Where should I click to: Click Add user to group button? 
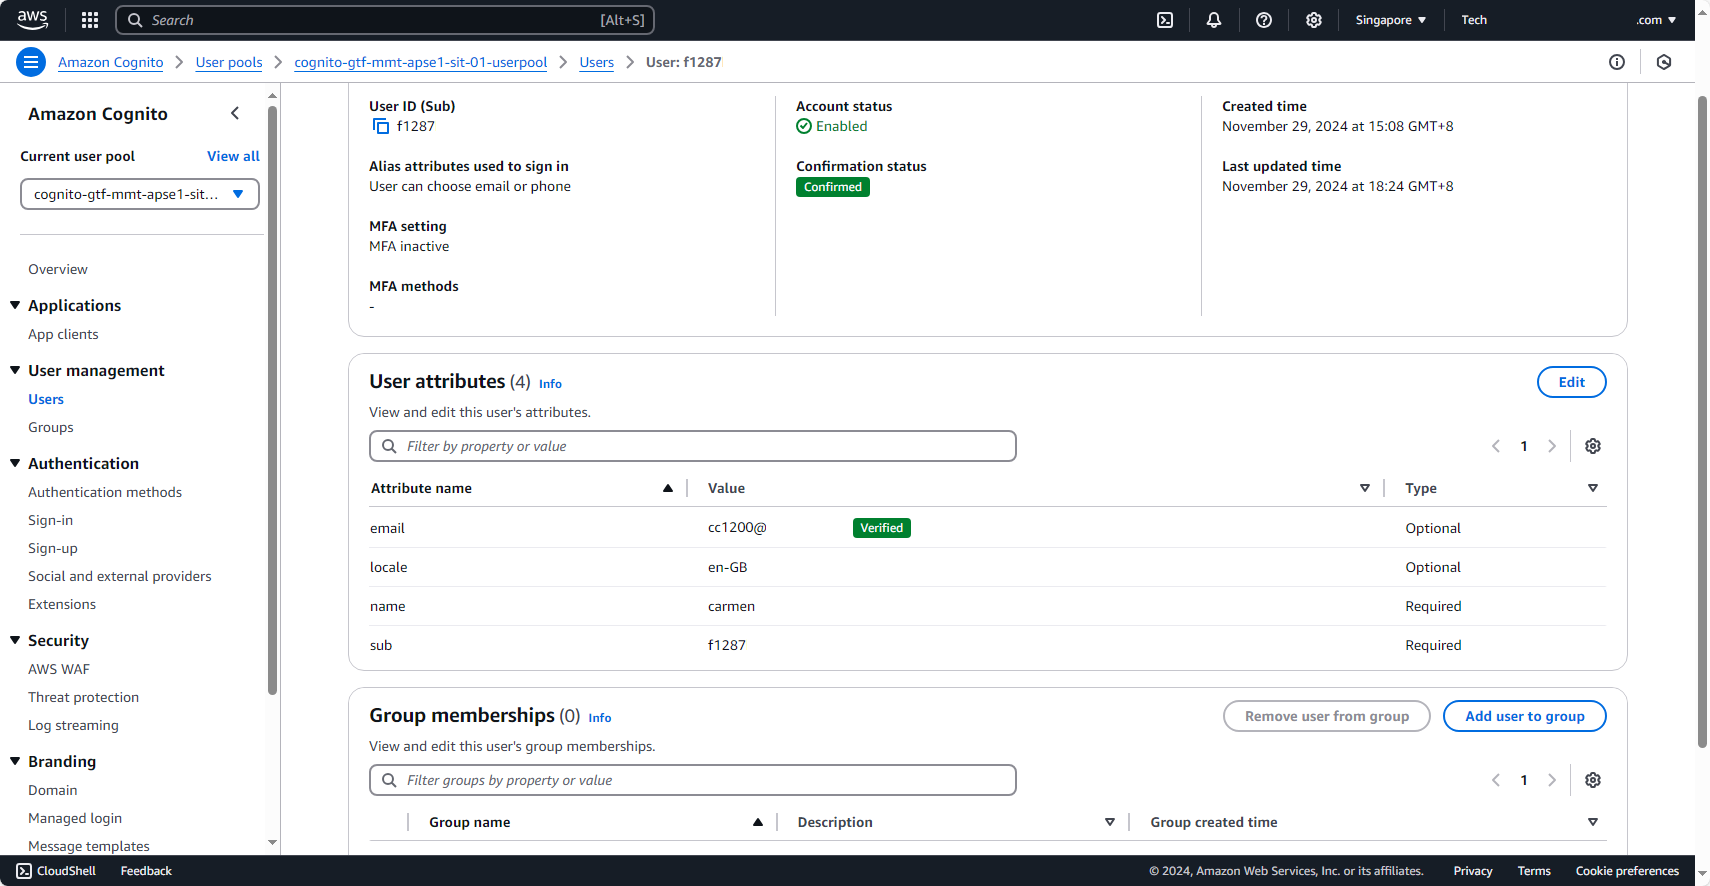(1524, 716)
